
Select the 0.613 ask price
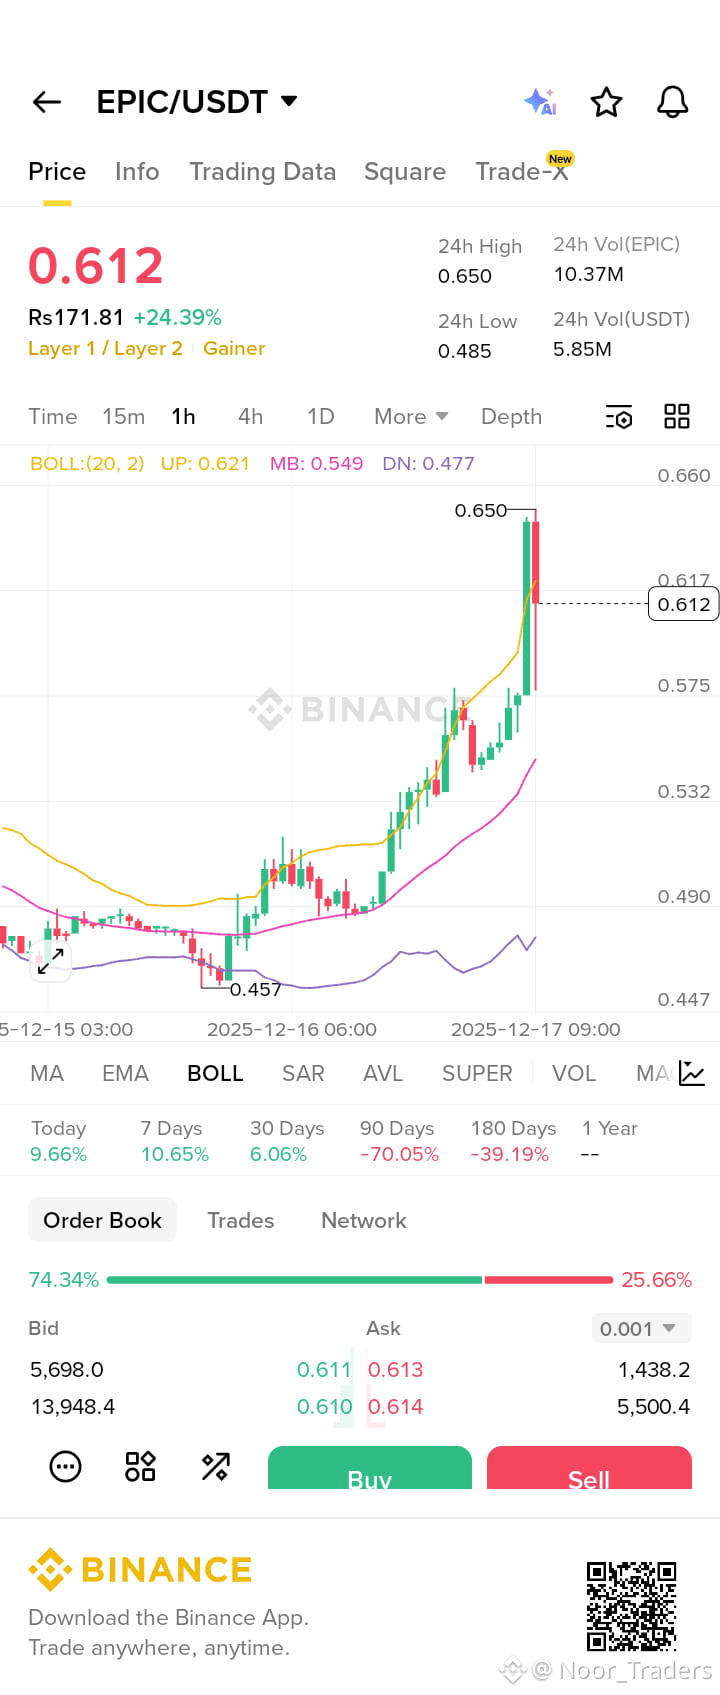point(396,1370)
